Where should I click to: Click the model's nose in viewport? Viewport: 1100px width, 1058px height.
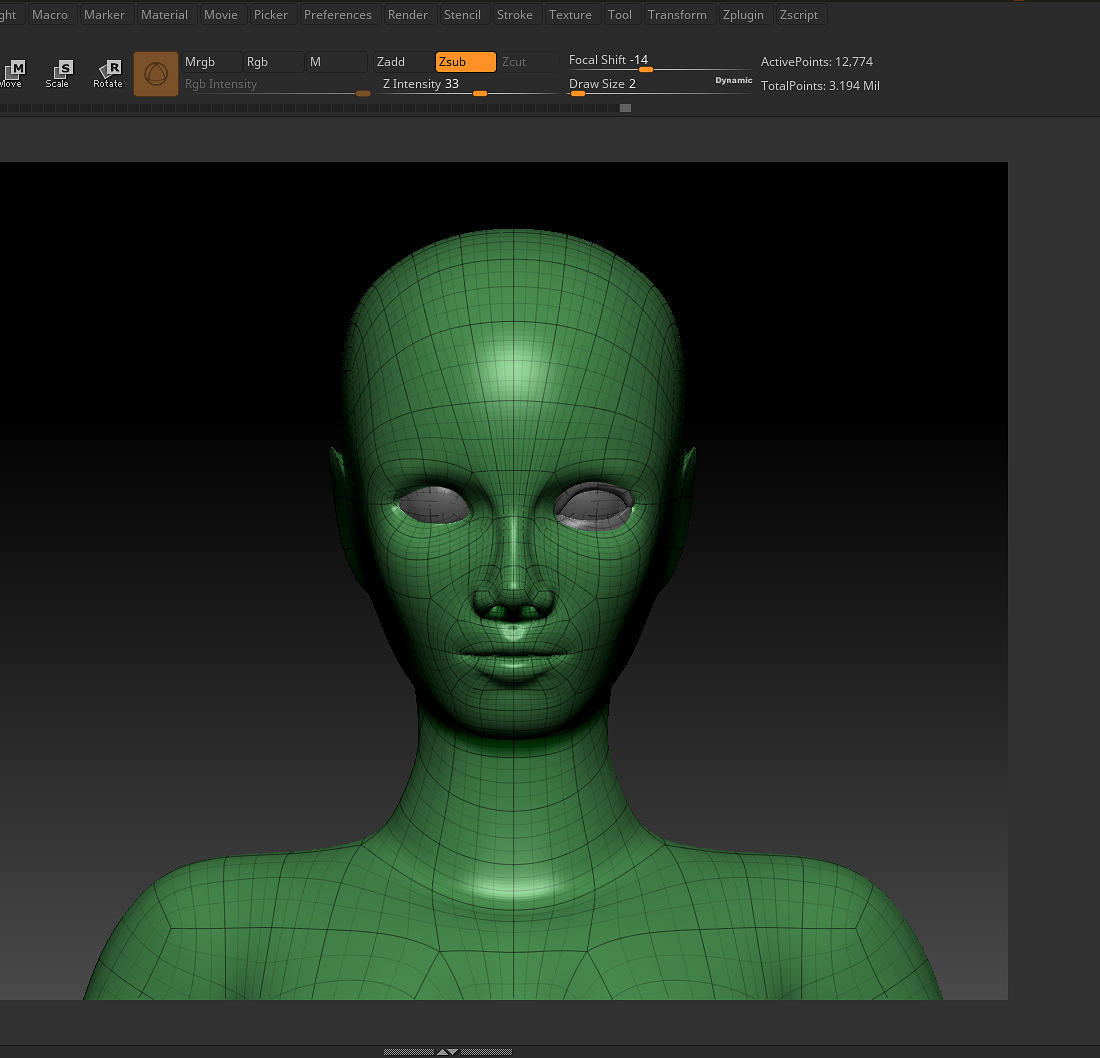coord(514,574)
